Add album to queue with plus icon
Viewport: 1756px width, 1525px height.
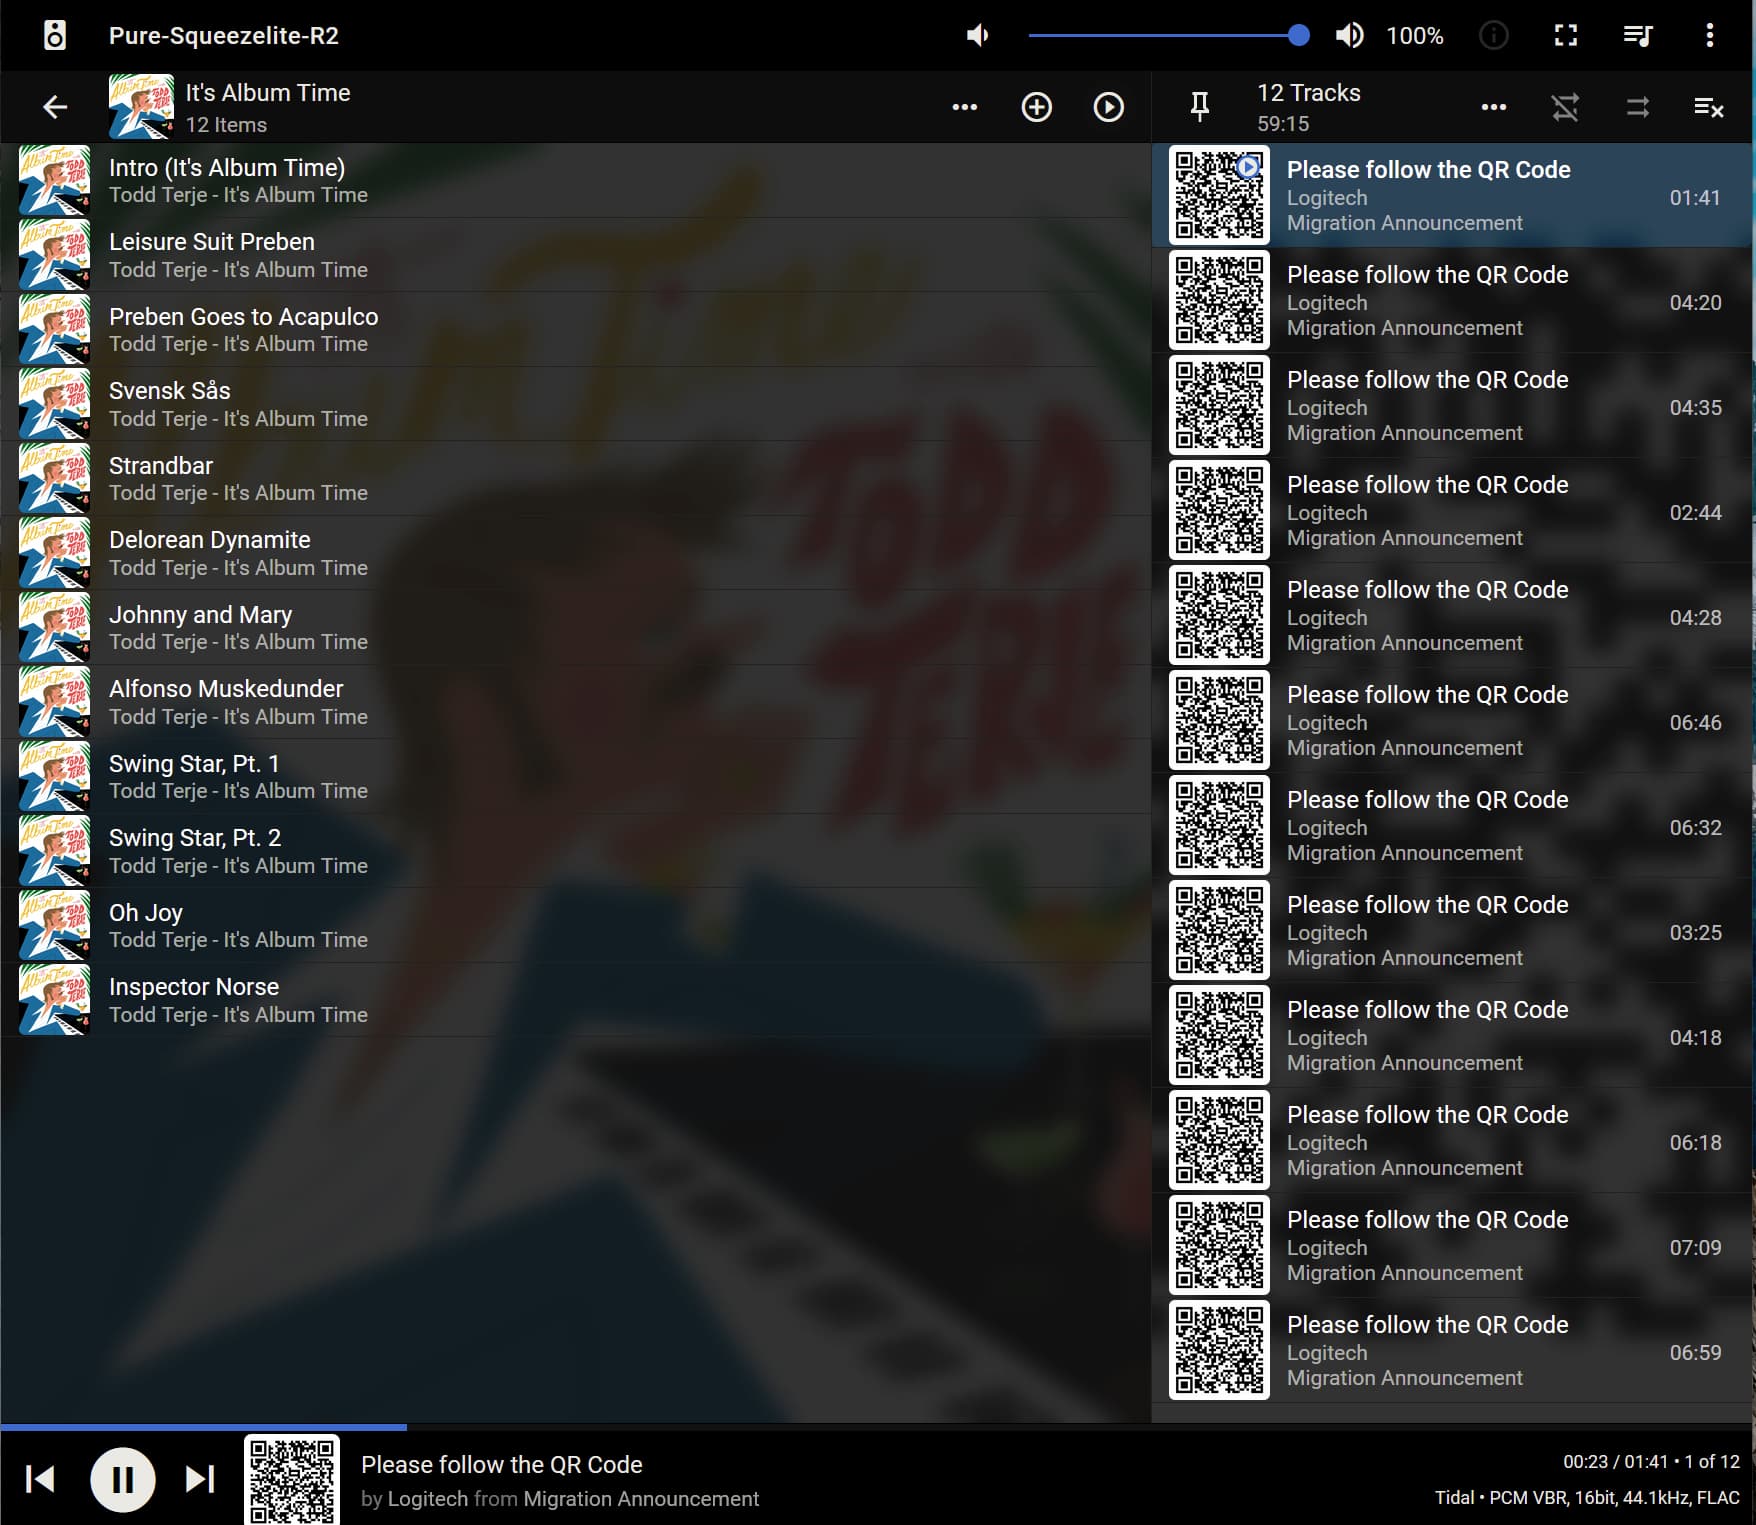[x=1036, y=107]
